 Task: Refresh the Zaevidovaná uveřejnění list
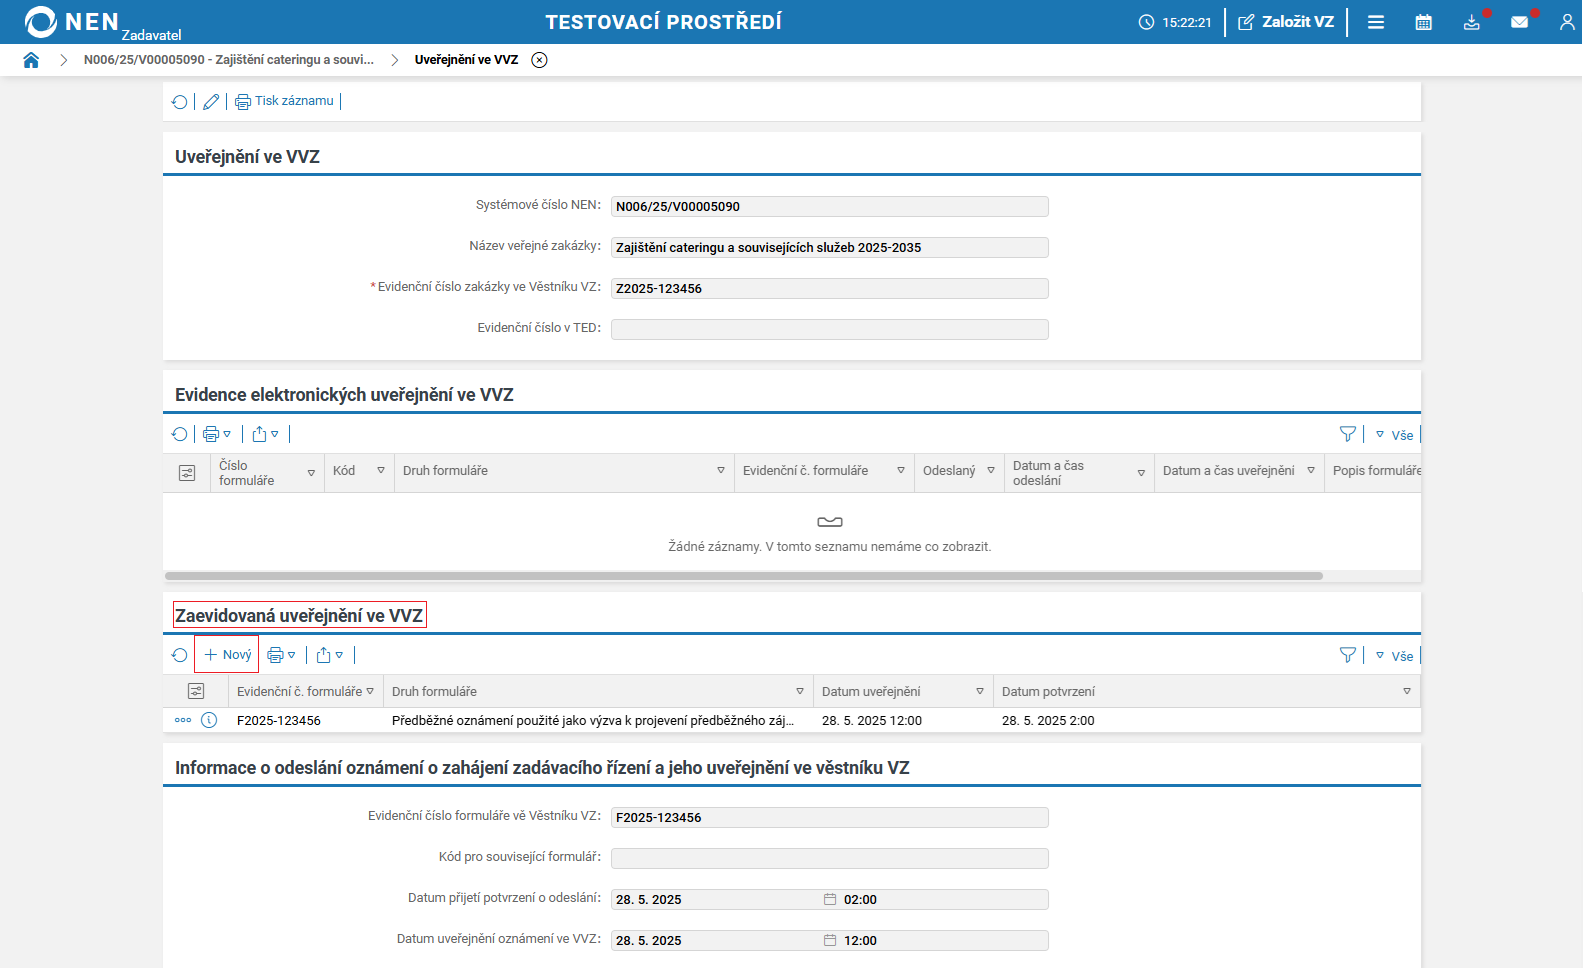pyautogui.click(x=180, y=655)
